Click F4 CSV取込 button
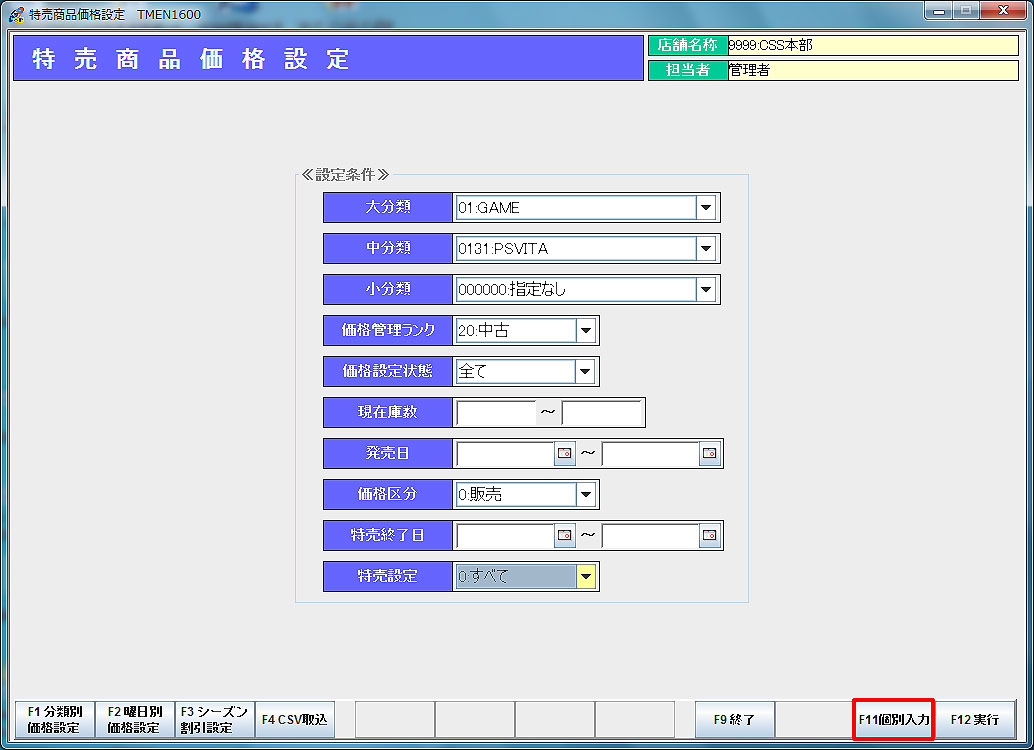Image resolution: width=1034 pixels, height=750 pixels. click(295, 720)
